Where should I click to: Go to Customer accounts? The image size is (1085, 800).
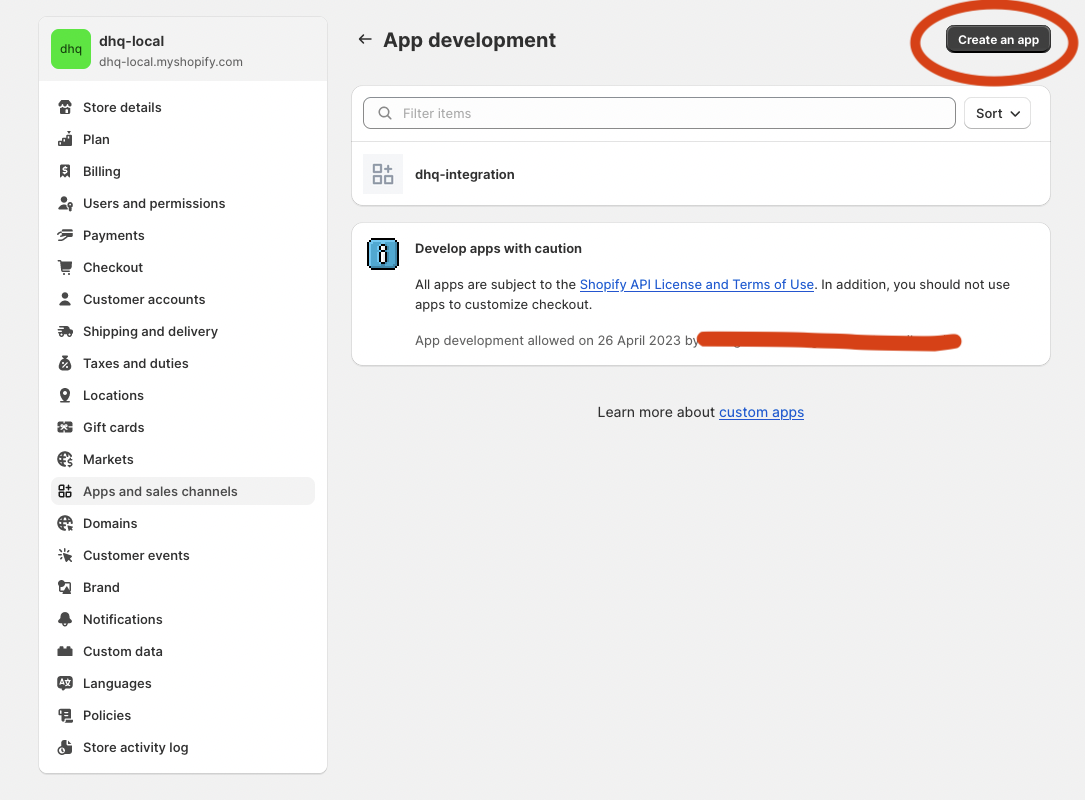(x=183, y=299)
